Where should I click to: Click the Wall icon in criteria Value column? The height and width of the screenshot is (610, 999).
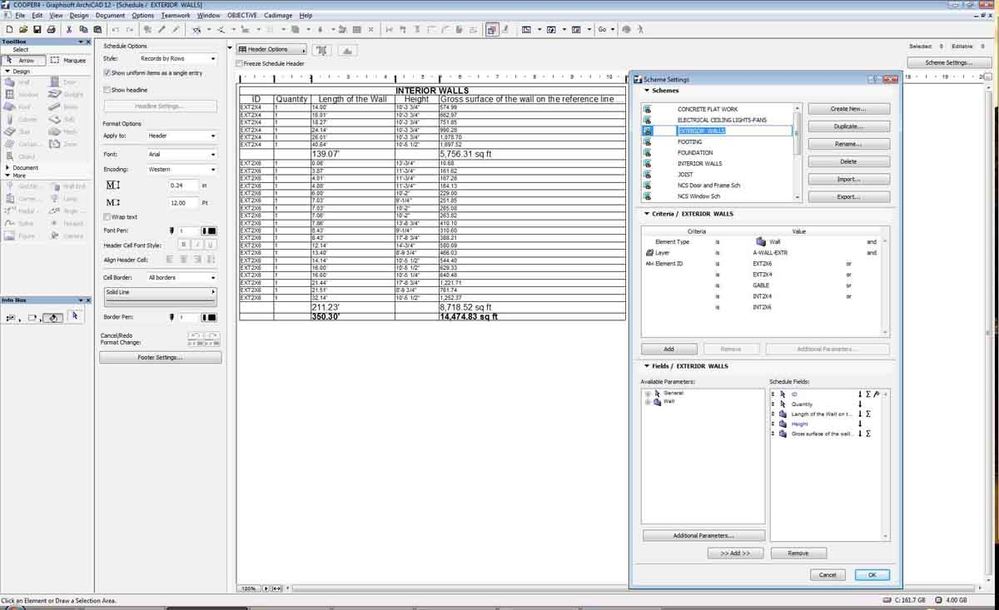click(x=760, y=242)
